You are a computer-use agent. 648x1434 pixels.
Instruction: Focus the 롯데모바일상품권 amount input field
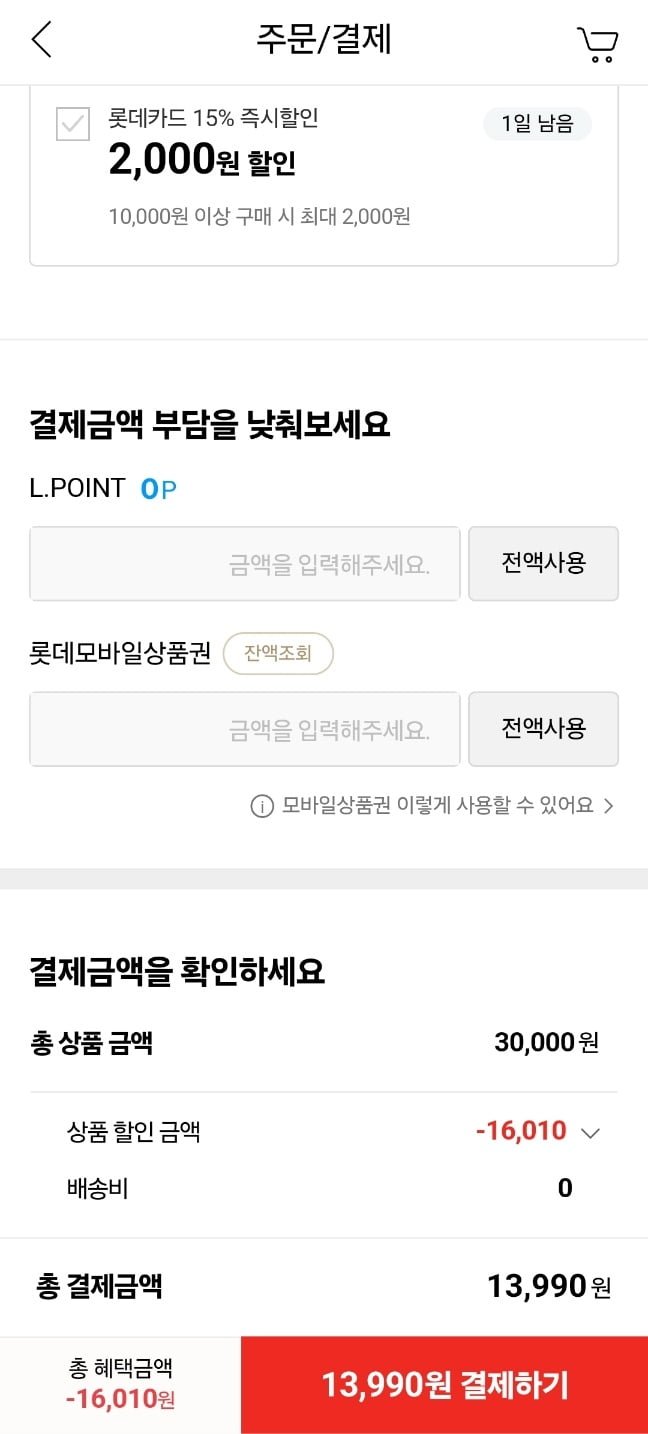[x=245, y=729]
